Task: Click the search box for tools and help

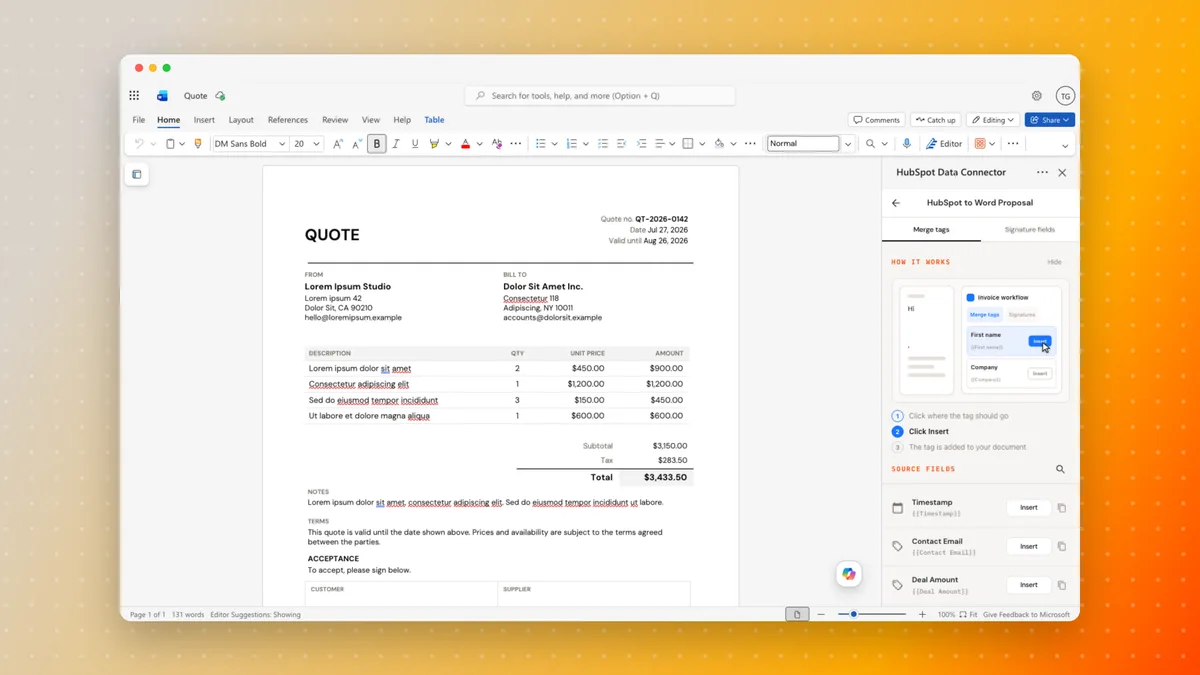Action: coord(600,96)
